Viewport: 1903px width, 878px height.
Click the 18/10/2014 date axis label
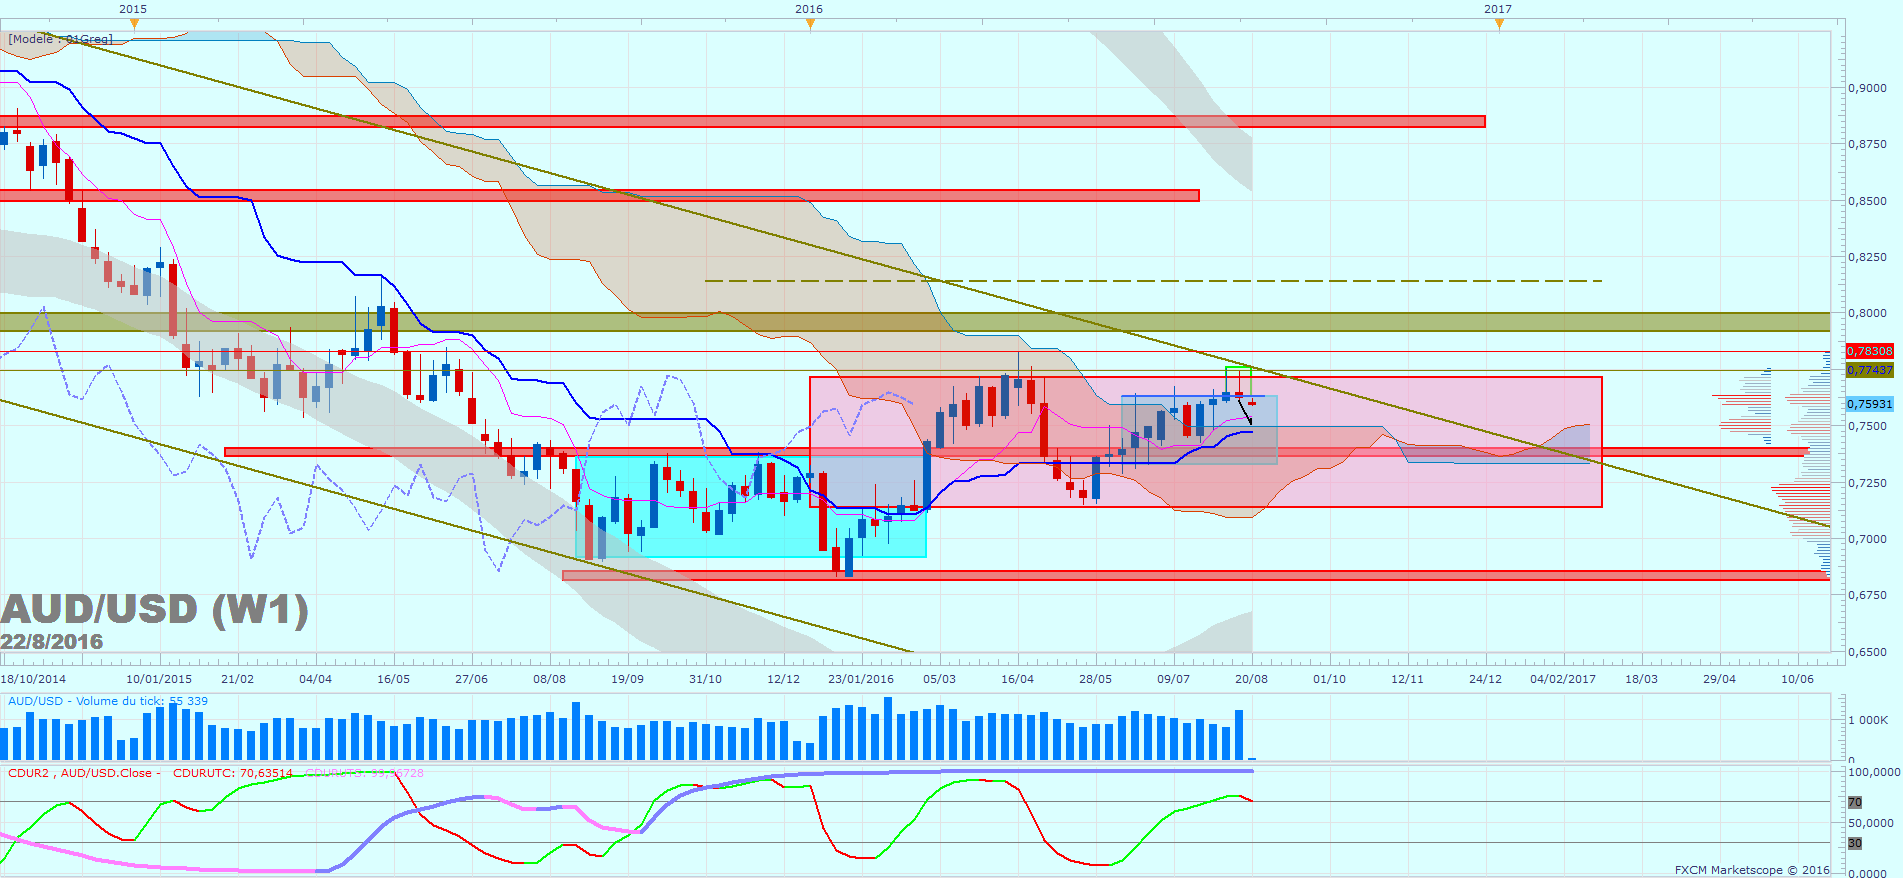[x=33, y=679]
